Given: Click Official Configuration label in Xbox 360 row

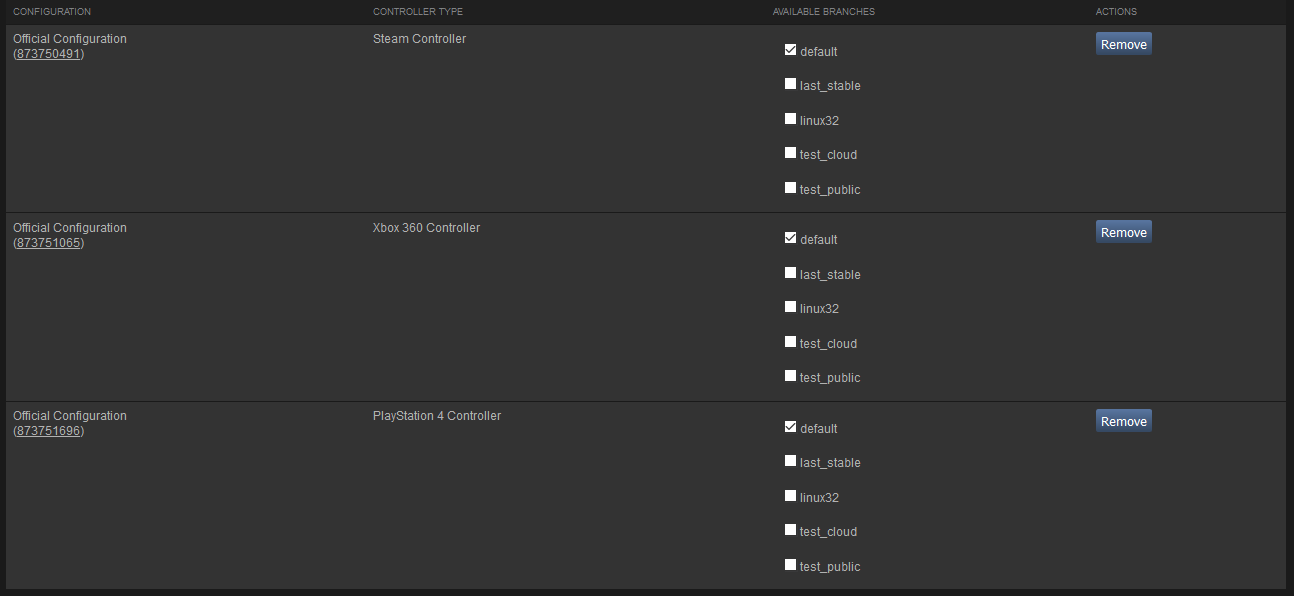Looking at the screenshot, I should click(70, 228).
